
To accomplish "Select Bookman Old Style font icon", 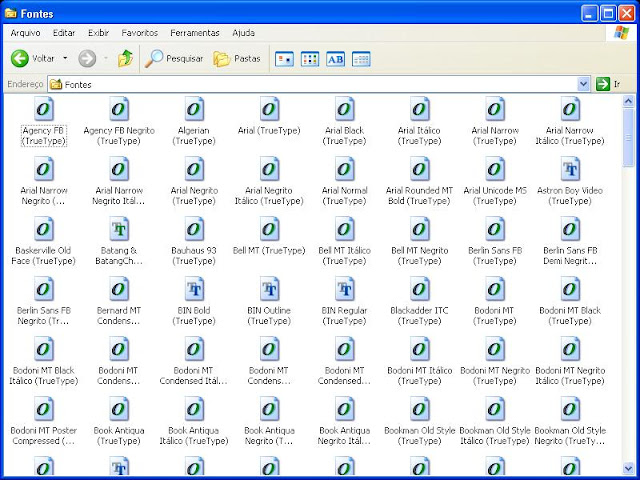I will pos(420,409).
